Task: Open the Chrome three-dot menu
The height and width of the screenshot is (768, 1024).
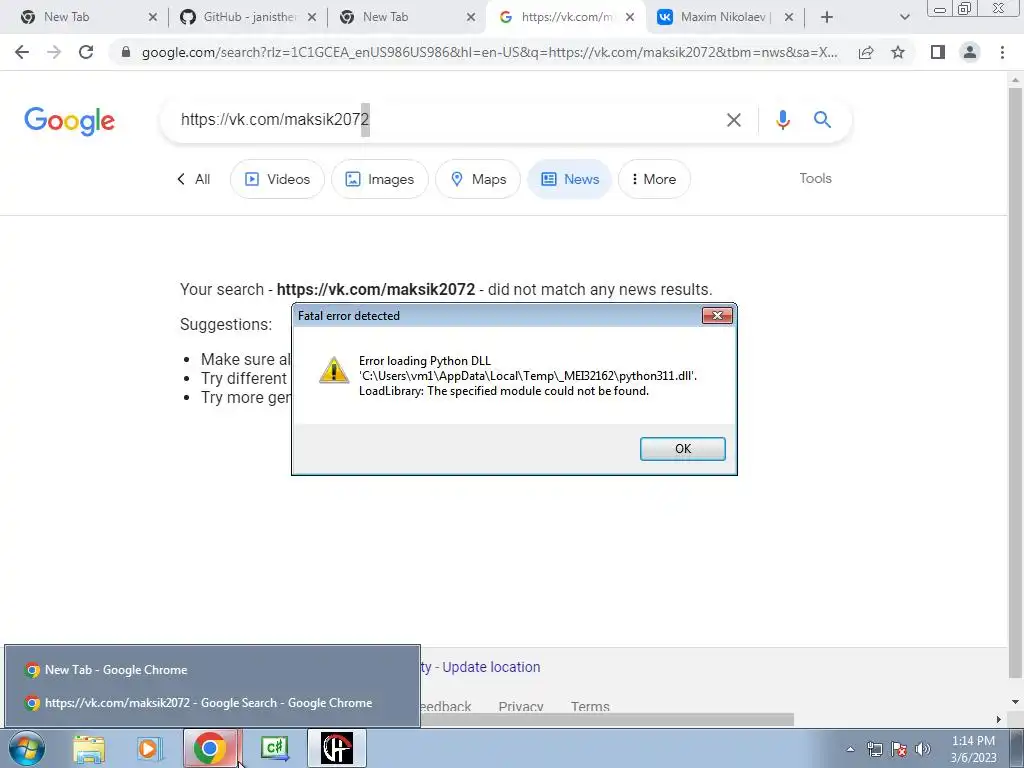Action: click(x=1002, y=52)
